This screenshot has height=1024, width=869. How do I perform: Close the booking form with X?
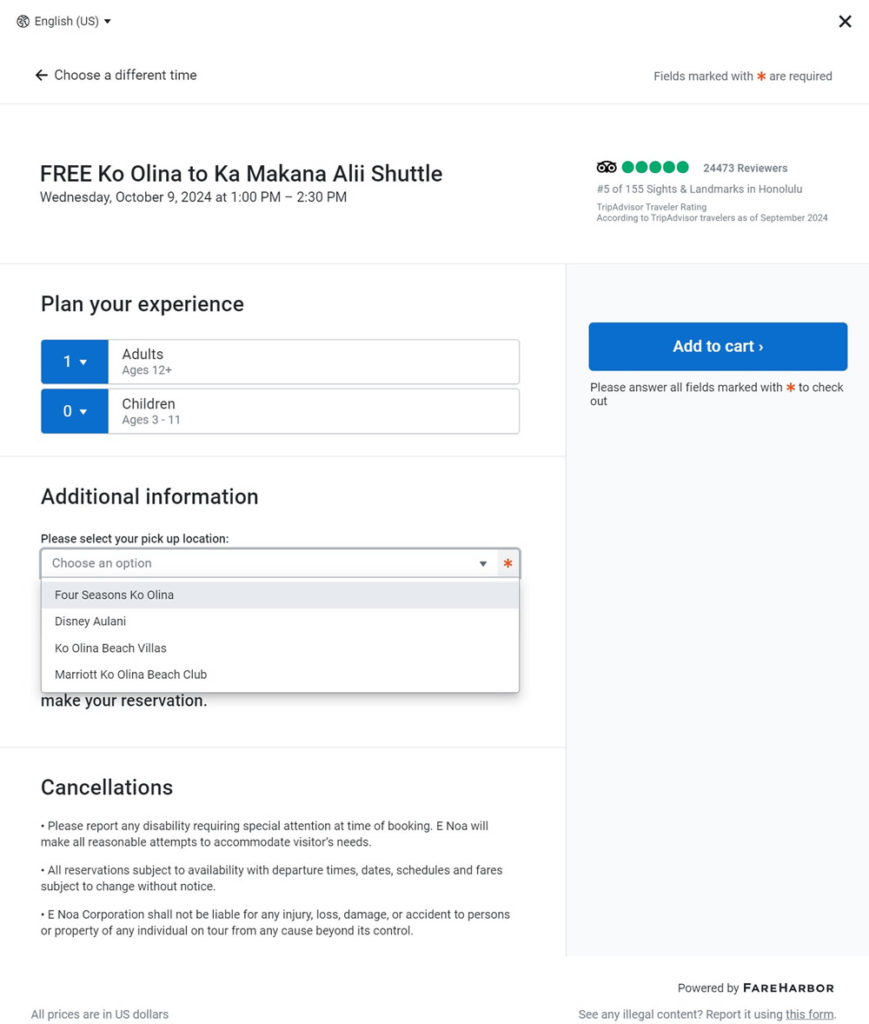point(845,21)
